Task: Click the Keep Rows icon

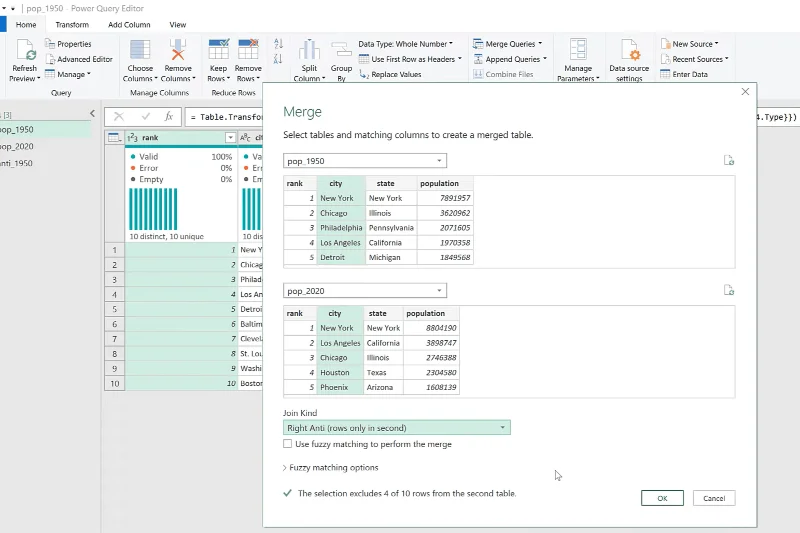Action: 218,50
